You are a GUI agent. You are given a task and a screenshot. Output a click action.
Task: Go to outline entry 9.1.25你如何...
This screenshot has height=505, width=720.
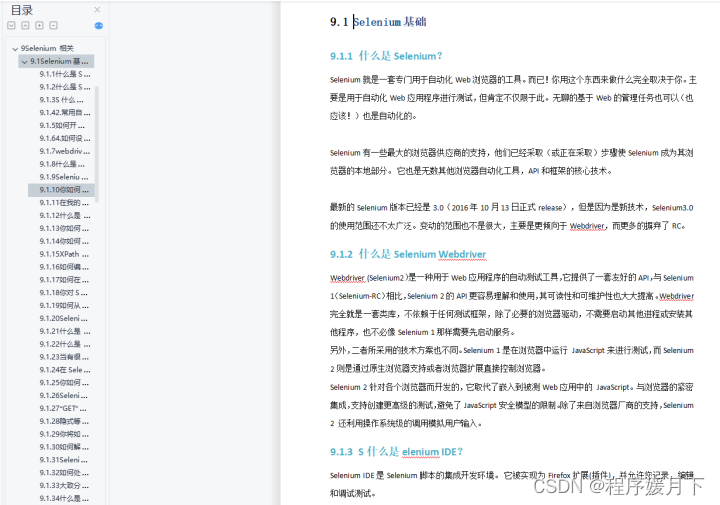pyautogui.click(x=64, y=382)
